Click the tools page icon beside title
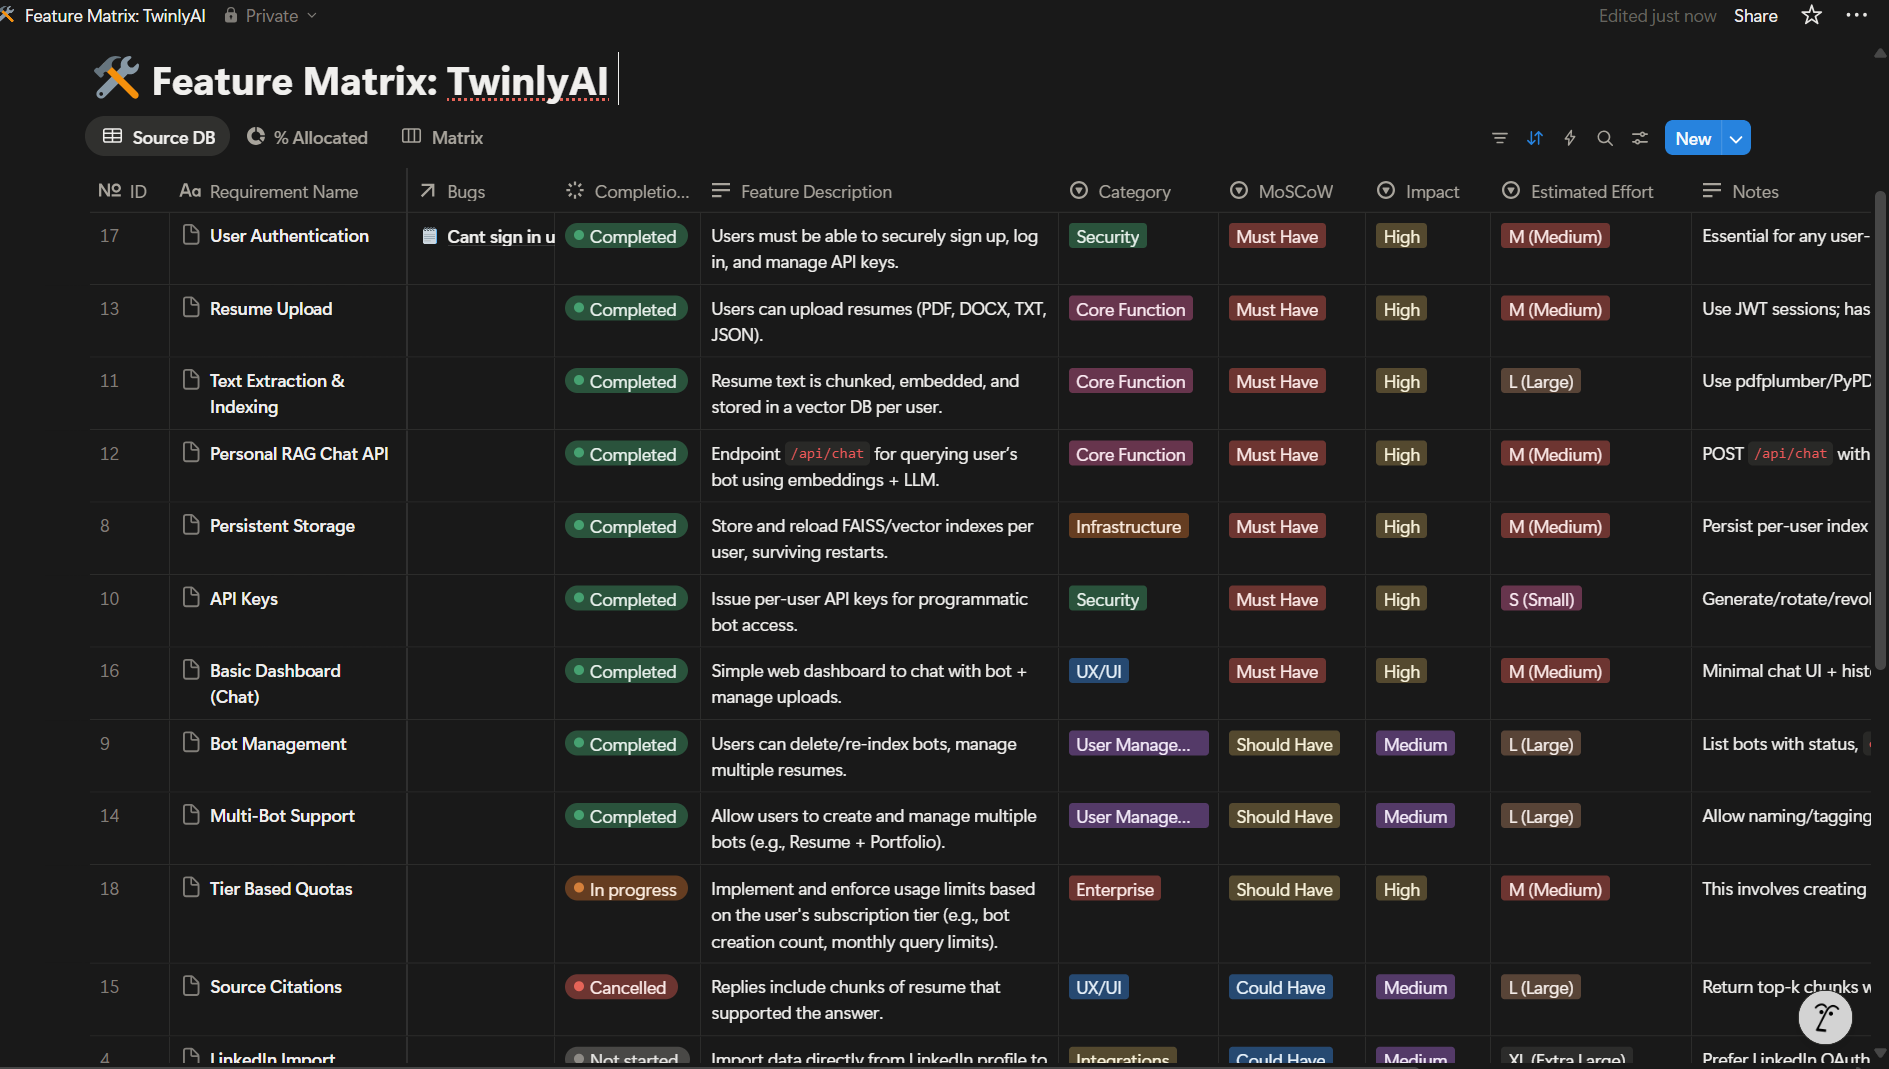 (x=117, y=78)
